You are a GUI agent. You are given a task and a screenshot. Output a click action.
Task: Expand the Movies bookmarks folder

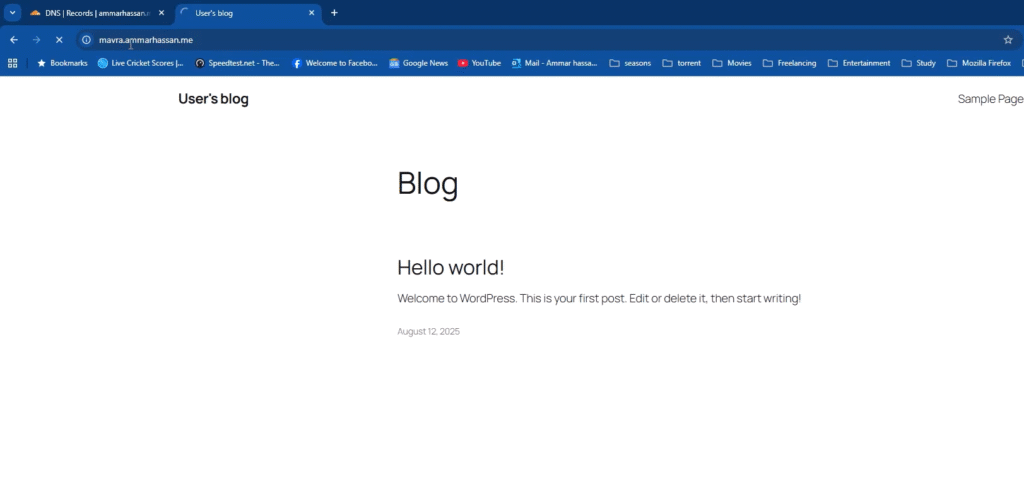731,63
